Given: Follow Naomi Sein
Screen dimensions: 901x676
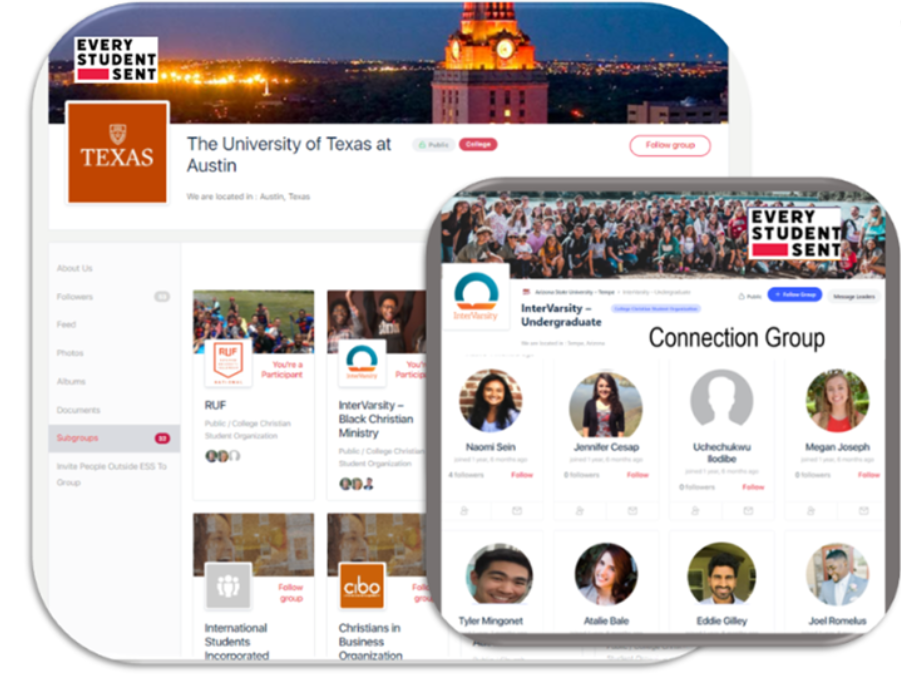Looking at the screenshot, I should tap(522, 475).
